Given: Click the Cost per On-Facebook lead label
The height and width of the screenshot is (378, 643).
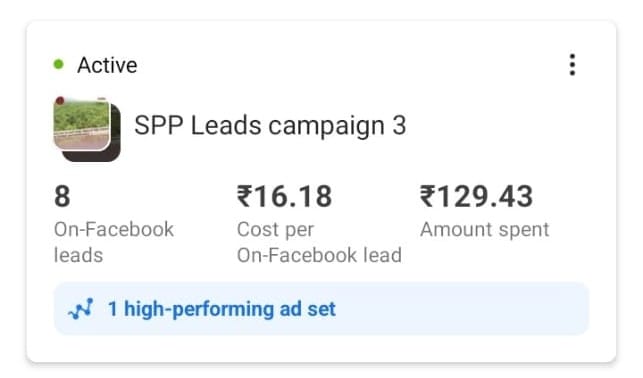Looking at the screenshot, I should pos(319,242).
